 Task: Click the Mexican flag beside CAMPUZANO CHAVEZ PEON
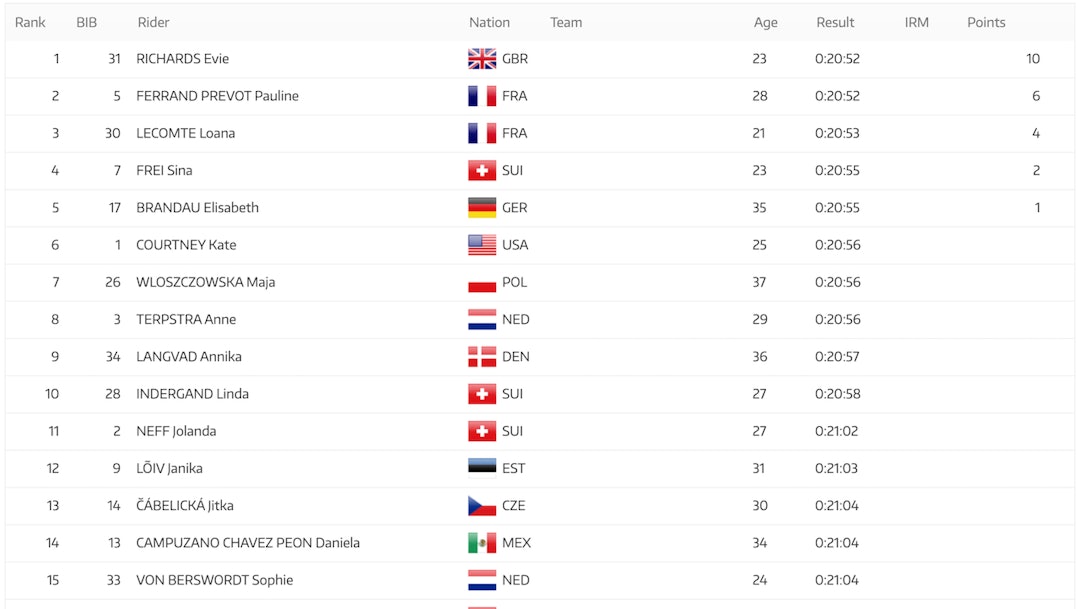[x=482, y=543]
